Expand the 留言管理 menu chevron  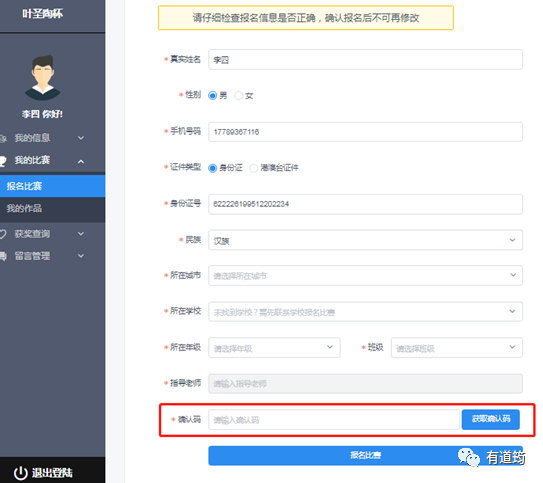click(x=81, y=256)
